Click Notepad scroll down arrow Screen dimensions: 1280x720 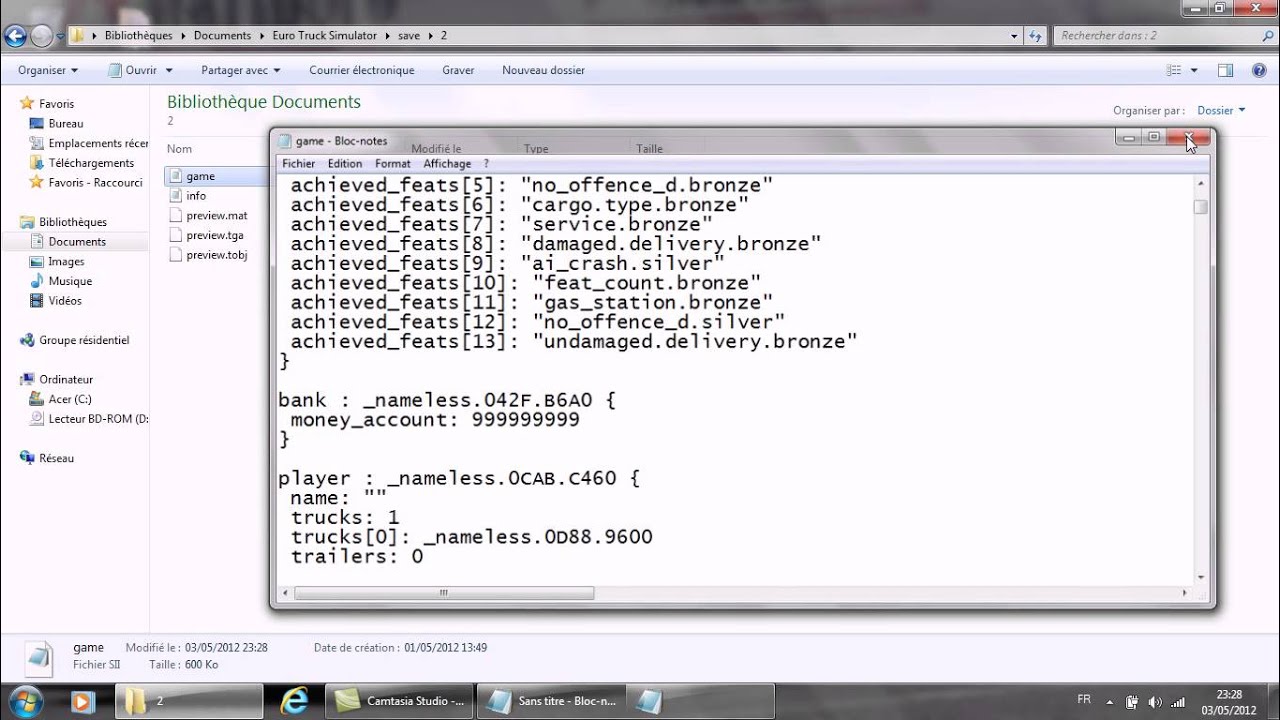1201,576
